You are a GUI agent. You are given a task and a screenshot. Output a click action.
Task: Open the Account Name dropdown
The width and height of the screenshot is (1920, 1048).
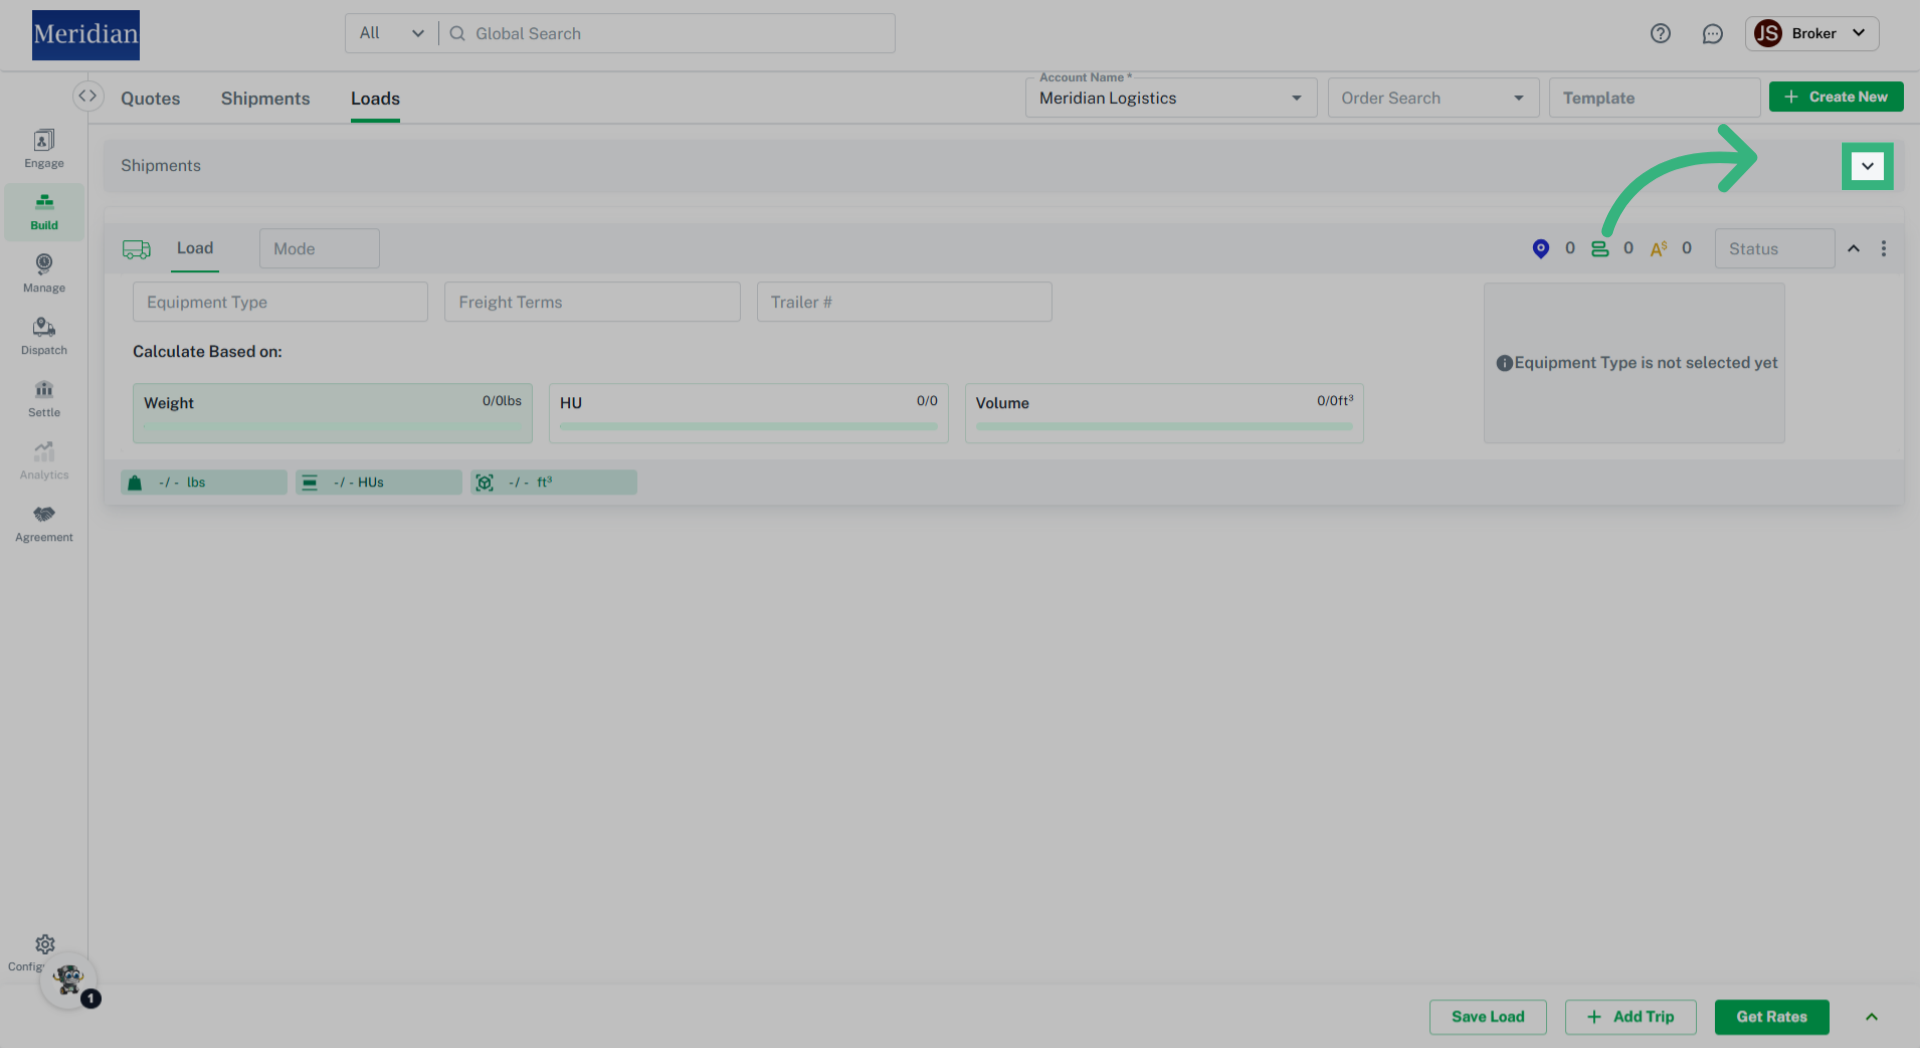tap(1296, 97)
